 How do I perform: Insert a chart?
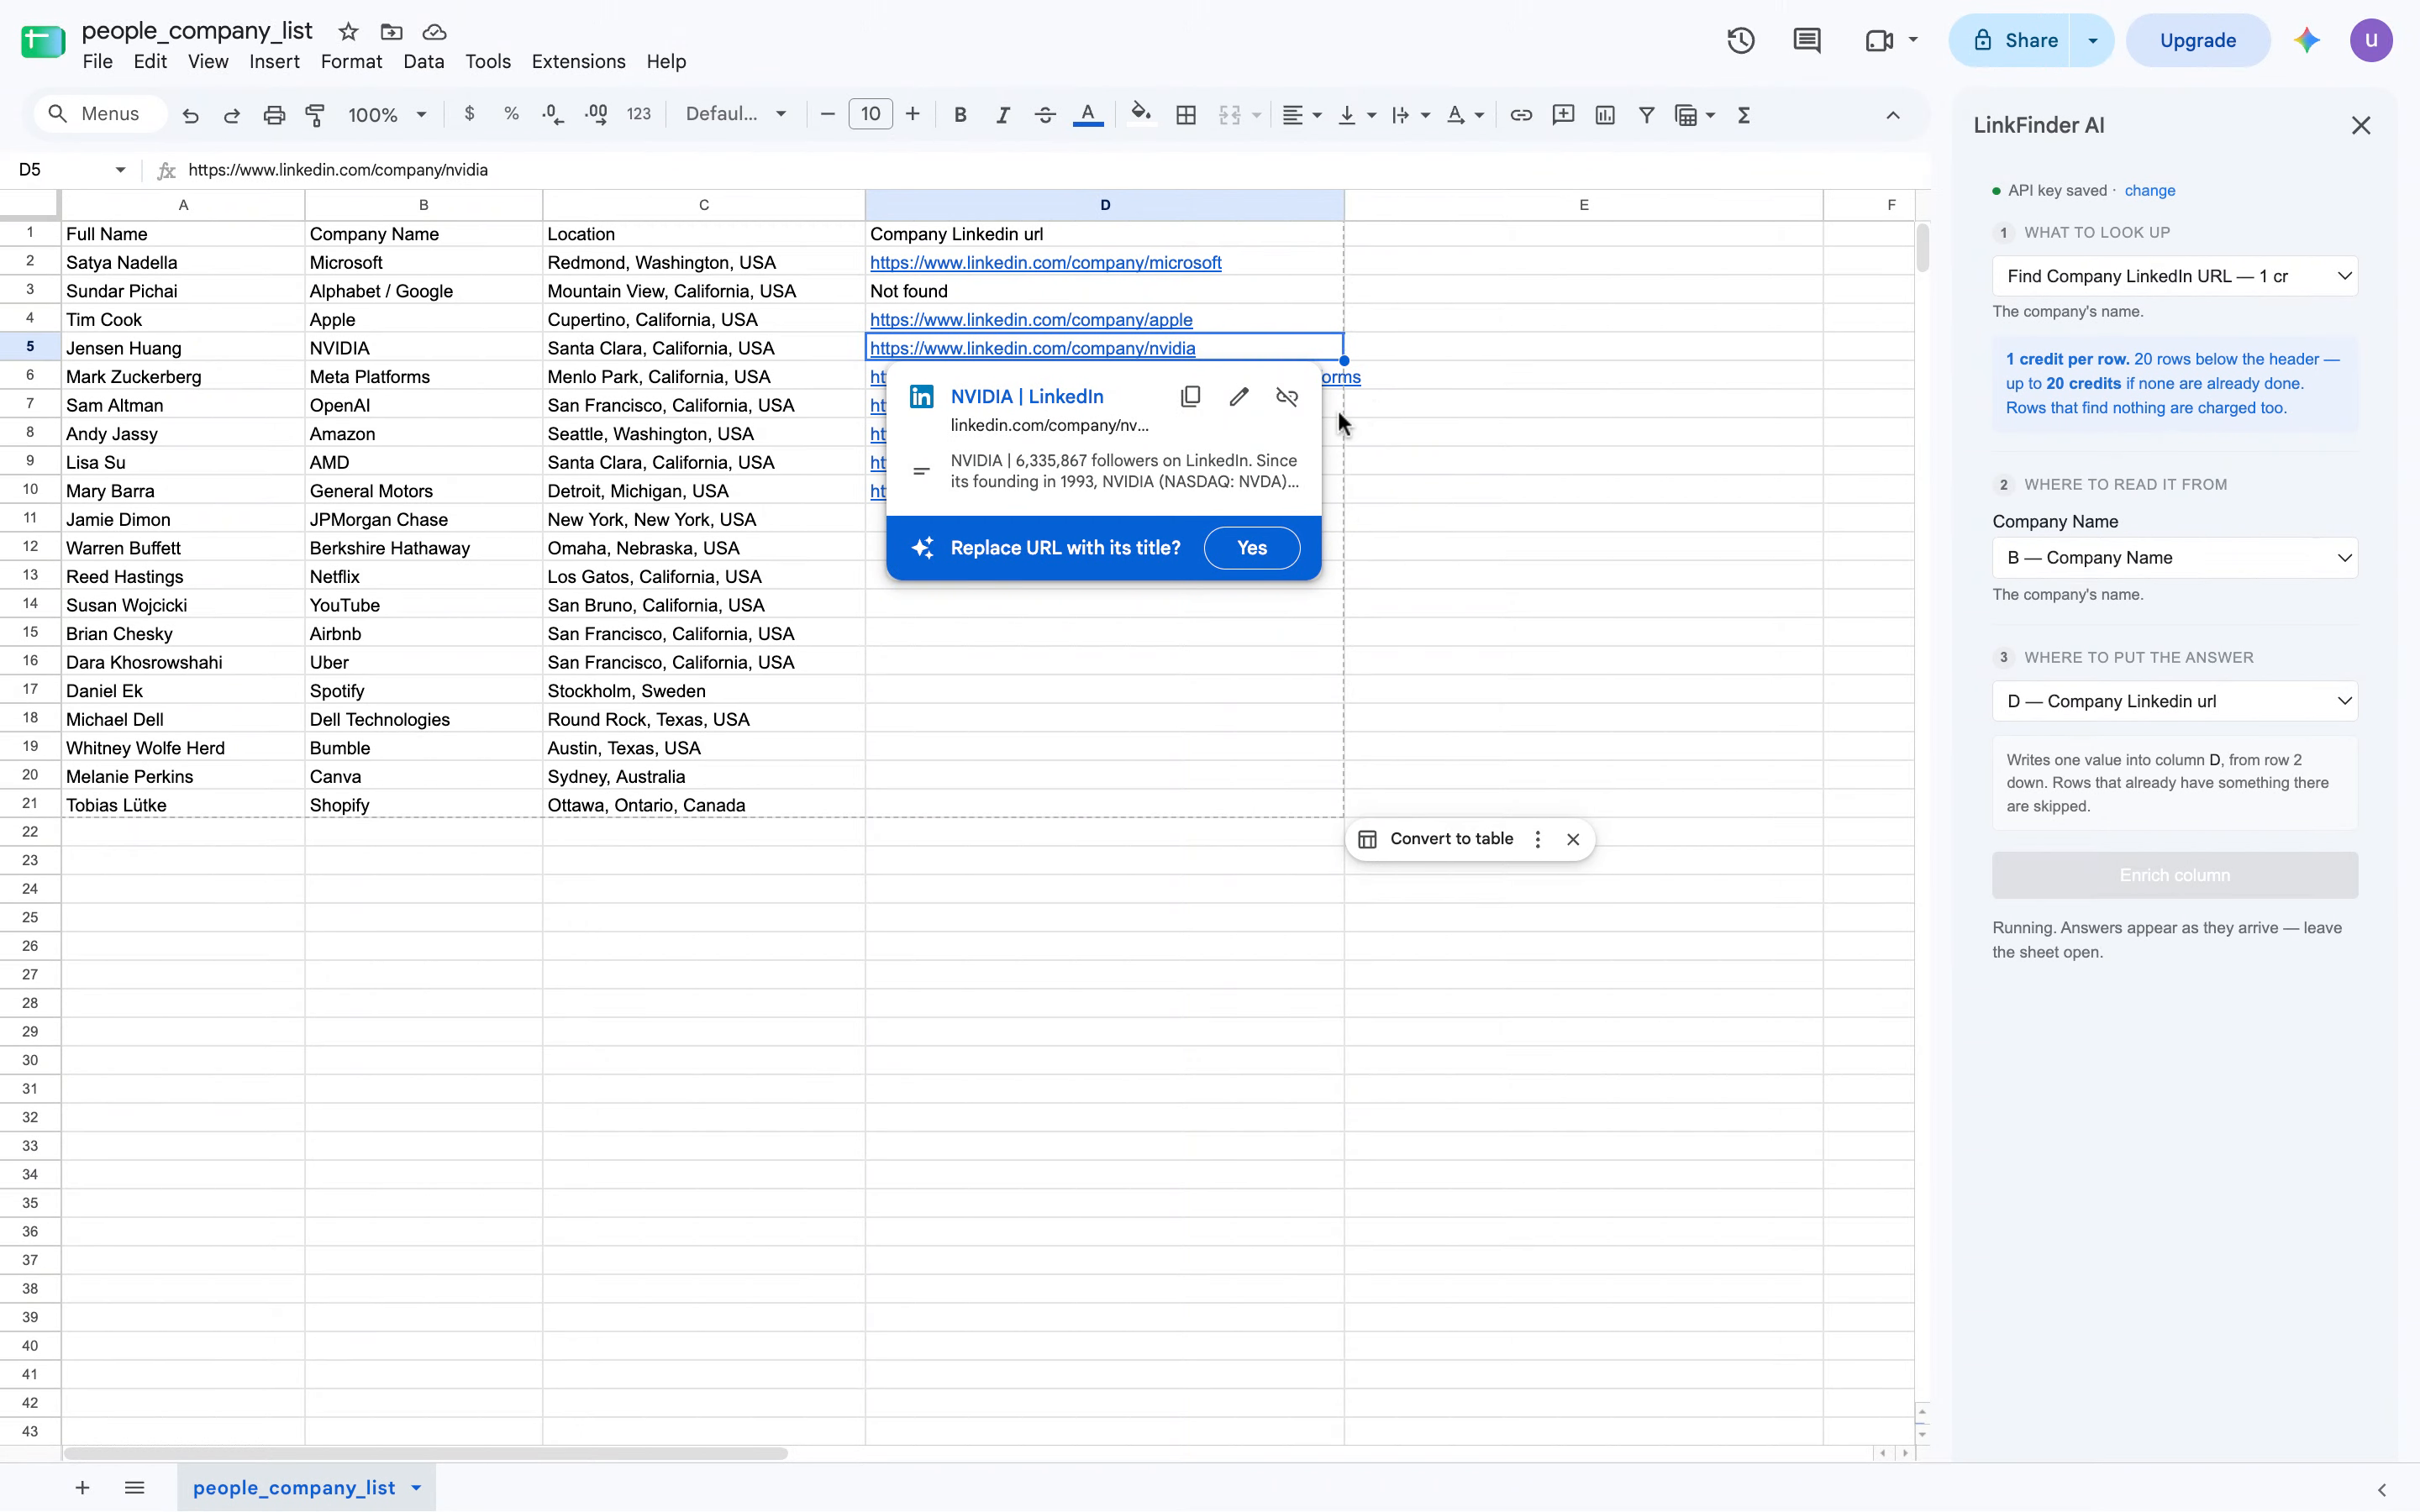point(1605,115)
